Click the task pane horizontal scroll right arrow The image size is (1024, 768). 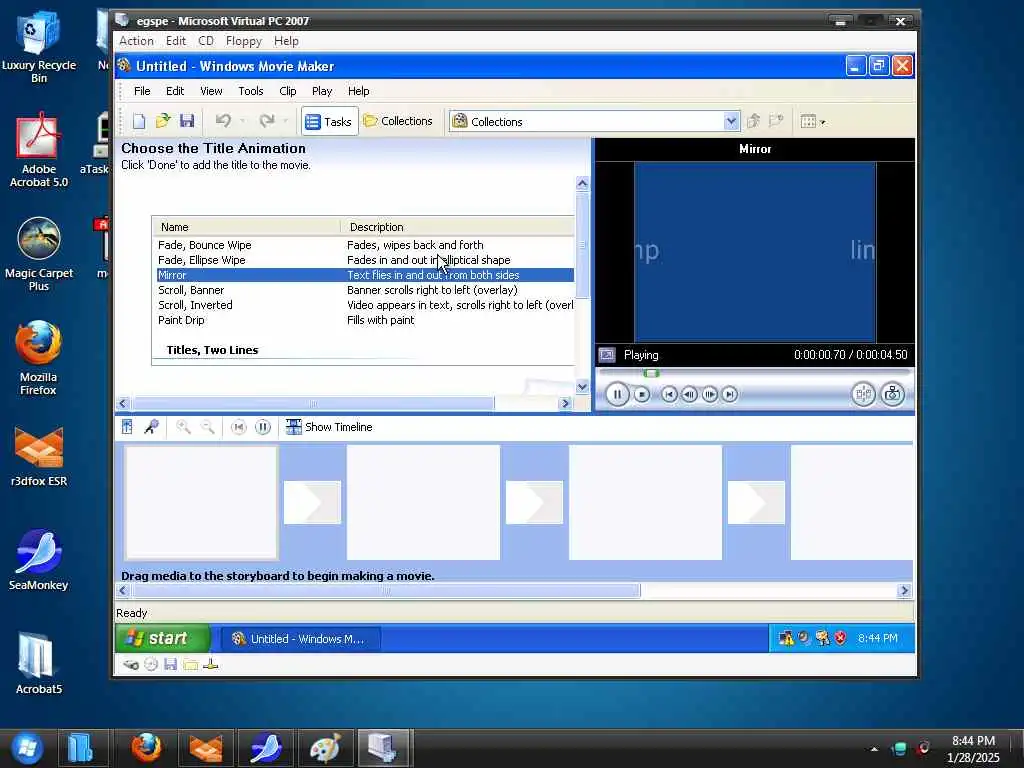click(566, 404)
